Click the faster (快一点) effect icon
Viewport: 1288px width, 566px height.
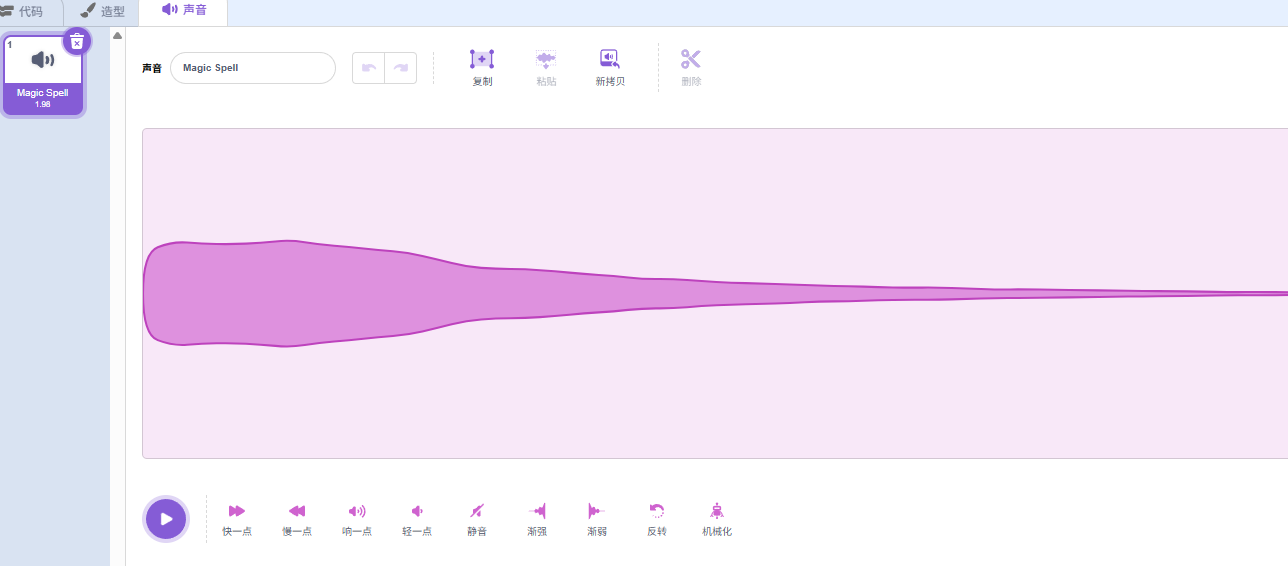coord(237,512)
